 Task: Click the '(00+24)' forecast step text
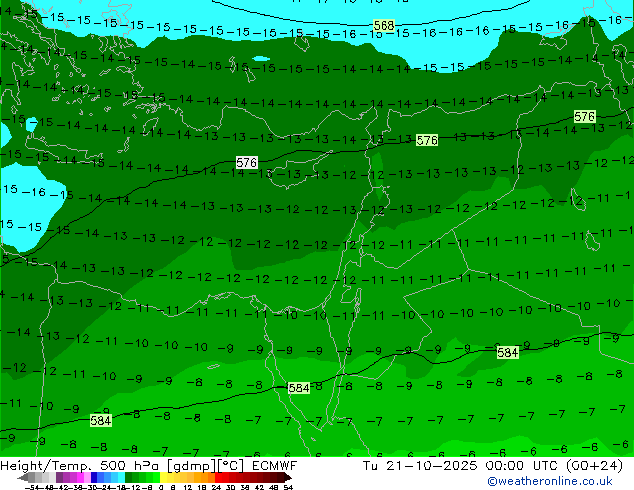pos(594,466)
